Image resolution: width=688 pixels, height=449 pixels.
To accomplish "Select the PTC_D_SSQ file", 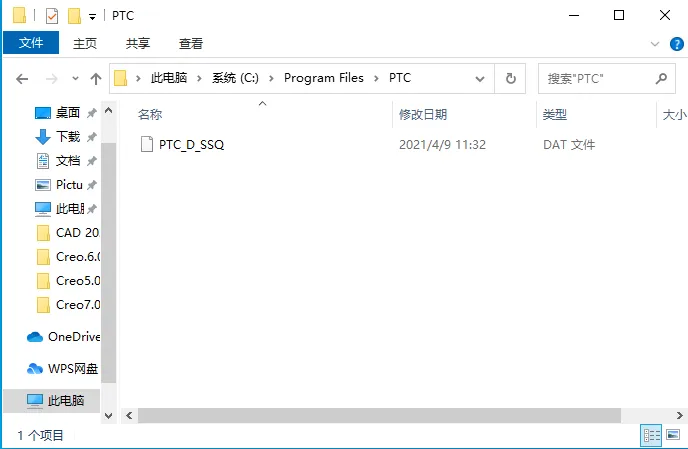I will click(x=191, y=144).
